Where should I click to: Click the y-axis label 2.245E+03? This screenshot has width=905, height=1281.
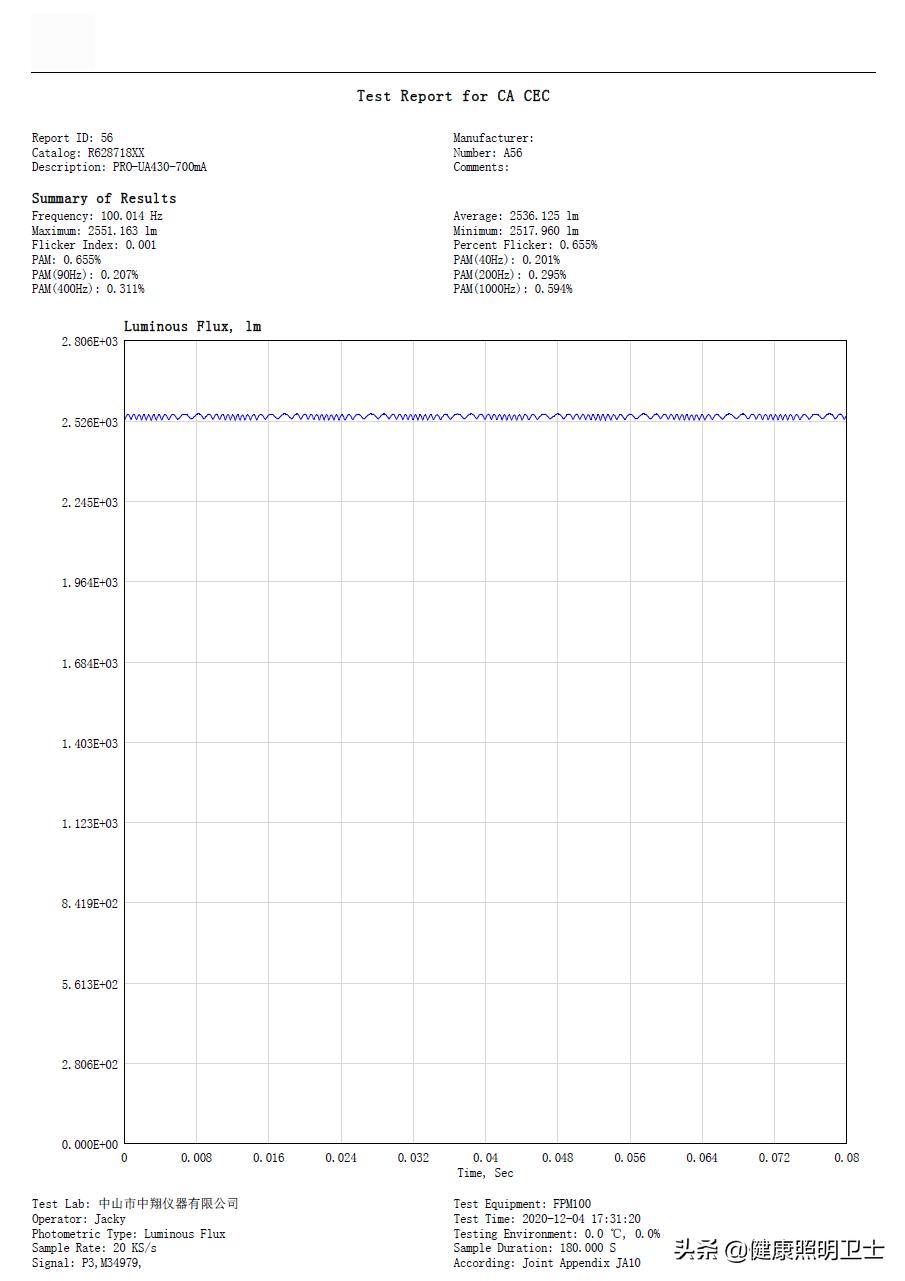coord(89,503)
